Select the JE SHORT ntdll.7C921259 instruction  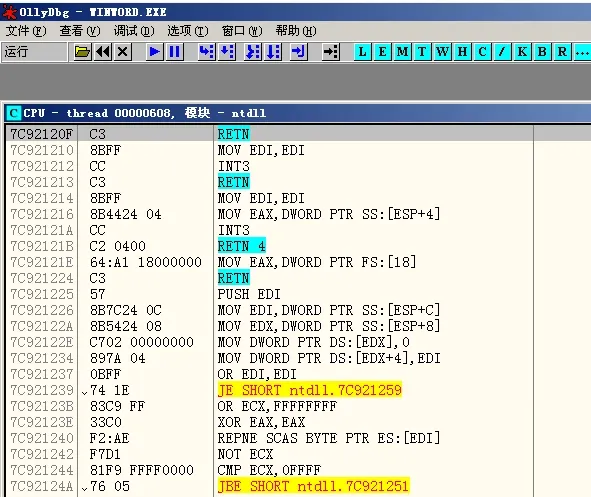[x=309, y=390]
